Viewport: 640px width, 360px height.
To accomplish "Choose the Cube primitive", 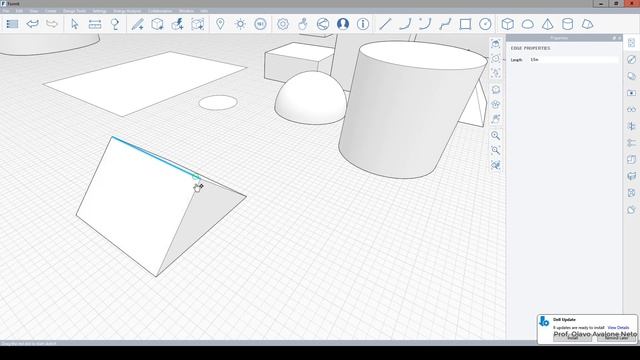I will coord(508,24).
